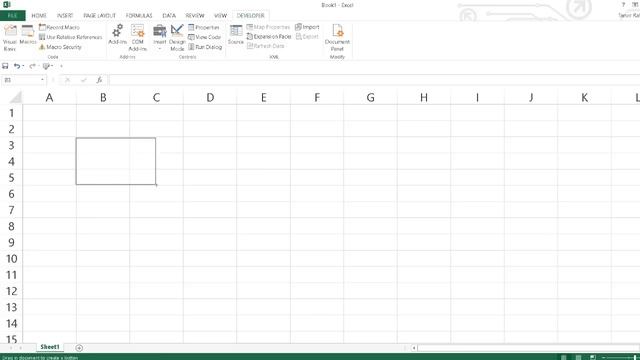Screen dimensions: 640x360
Task: Open the Document Panel
Action: 337,38
